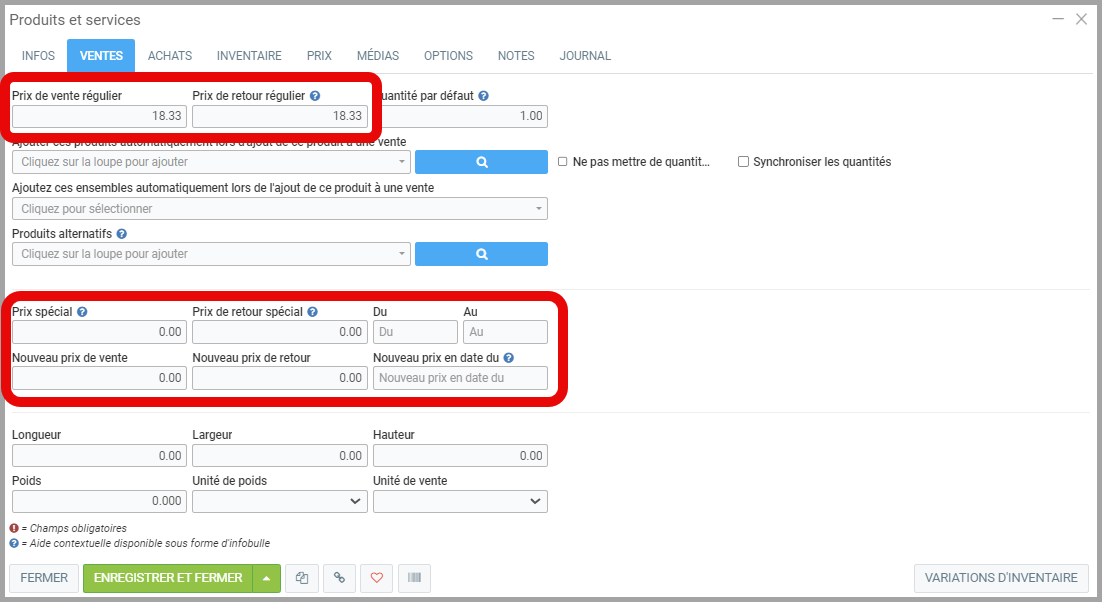Toggle Synchroniser les quantités checkbox
Screen dimensions: 1102x602
pyautogui.click(x=743, y=162)
